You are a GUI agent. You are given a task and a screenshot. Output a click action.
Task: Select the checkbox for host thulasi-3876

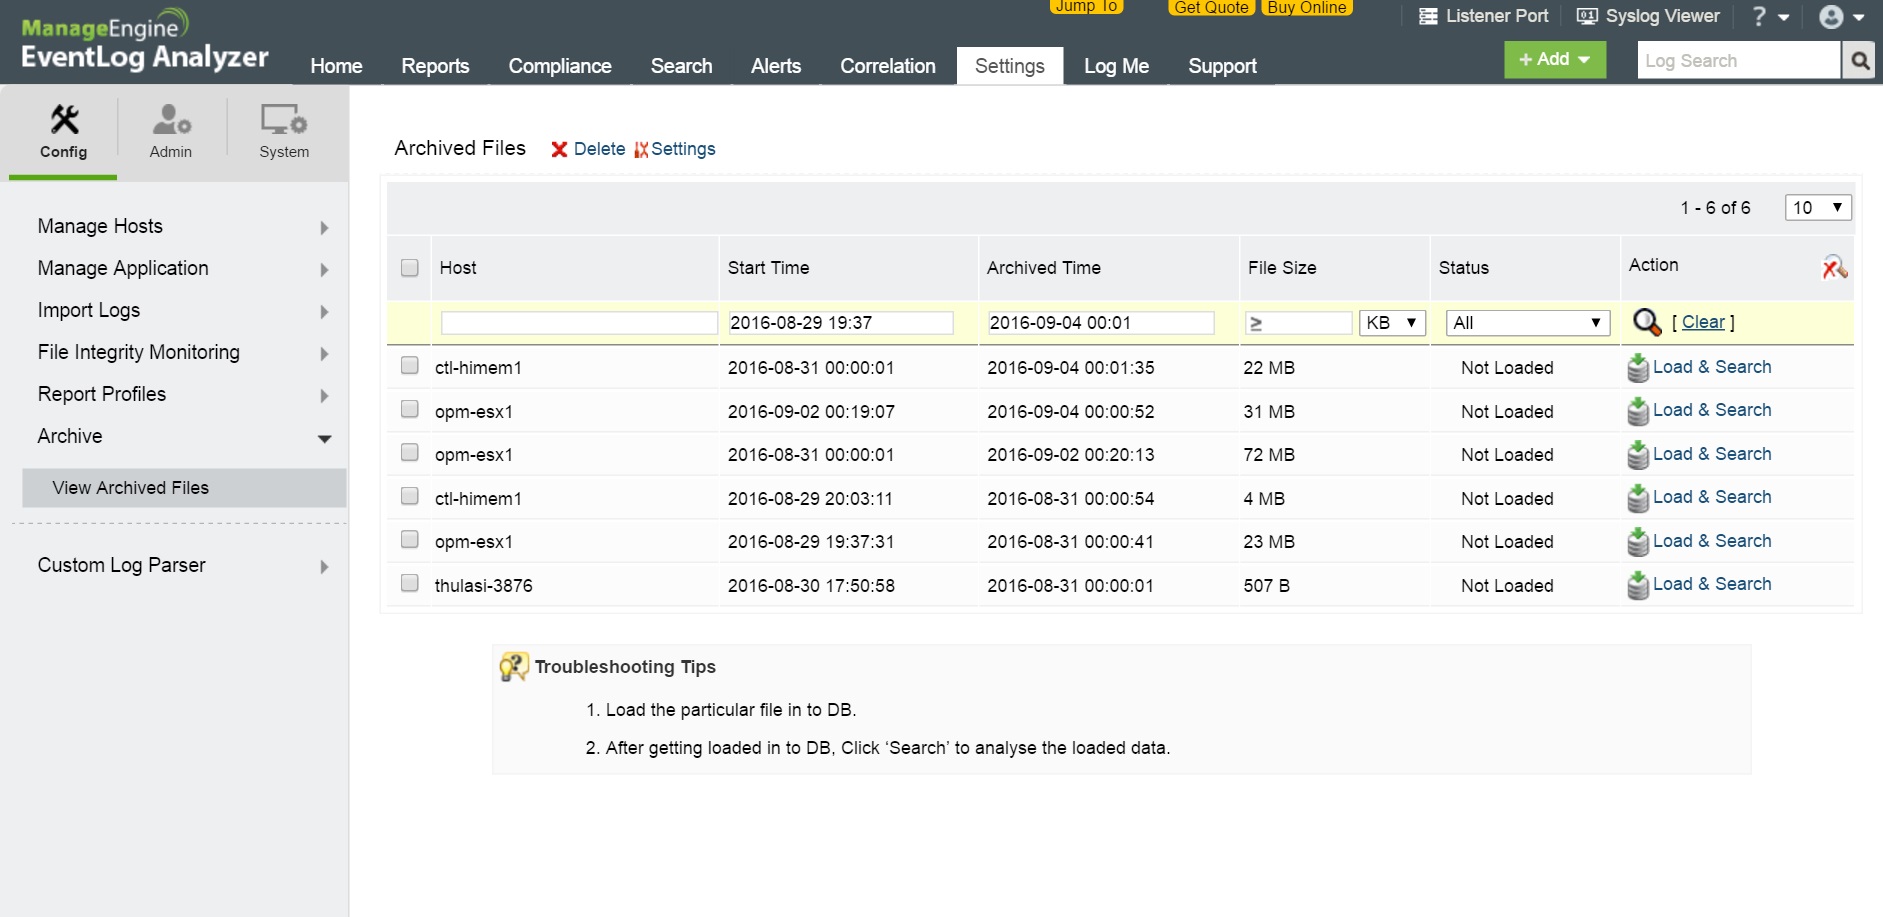(x=408, y=581)
